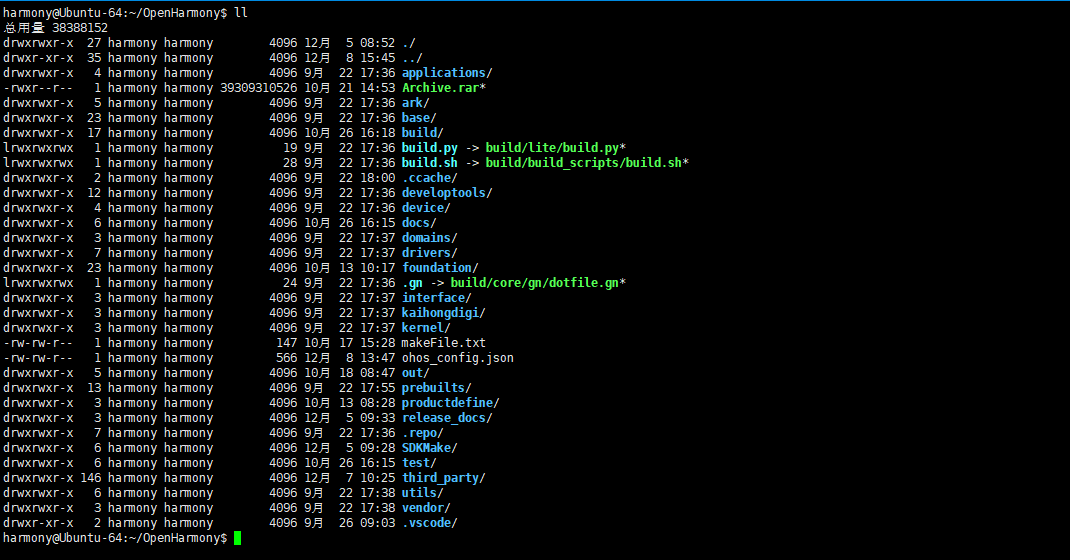Click the applications/ directory name
Viewport: 1070px width, 560px height.
click(x=444, y=73)
